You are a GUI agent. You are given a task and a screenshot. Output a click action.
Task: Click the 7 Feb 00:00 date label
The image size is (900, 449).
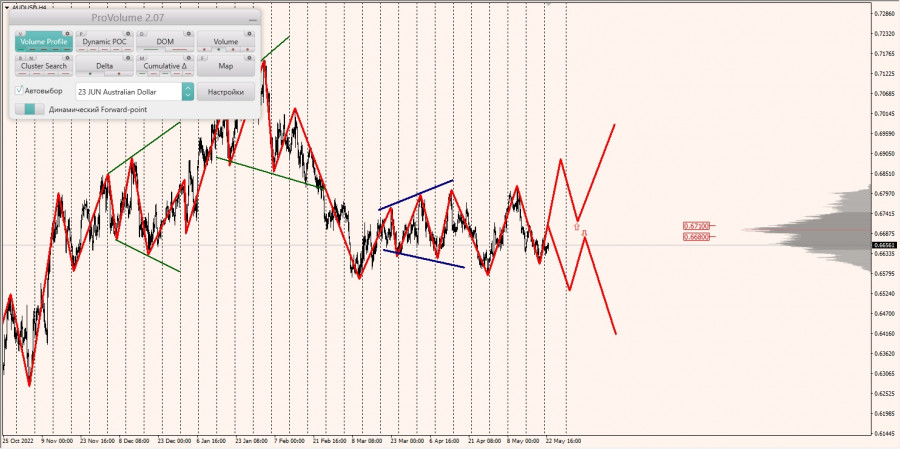[289, 441]
